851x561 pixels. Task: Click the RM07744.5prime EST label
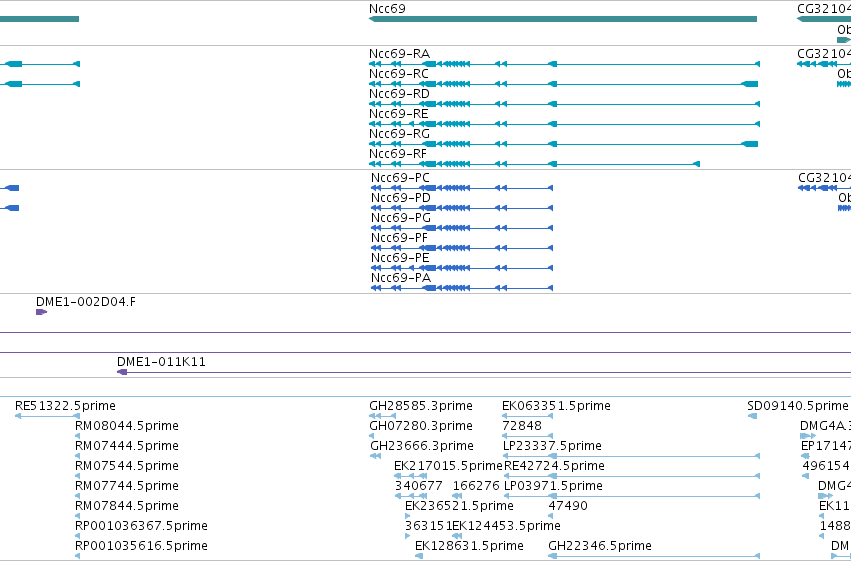tap(127, 486)
